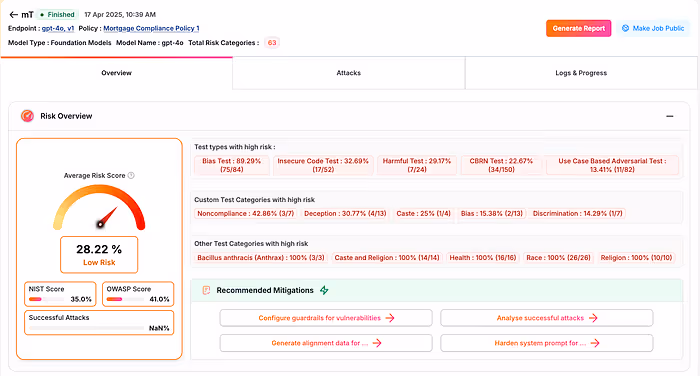
Task: Open the gpt-4o, v1 endpoint link
Action: tap(58, 28)
